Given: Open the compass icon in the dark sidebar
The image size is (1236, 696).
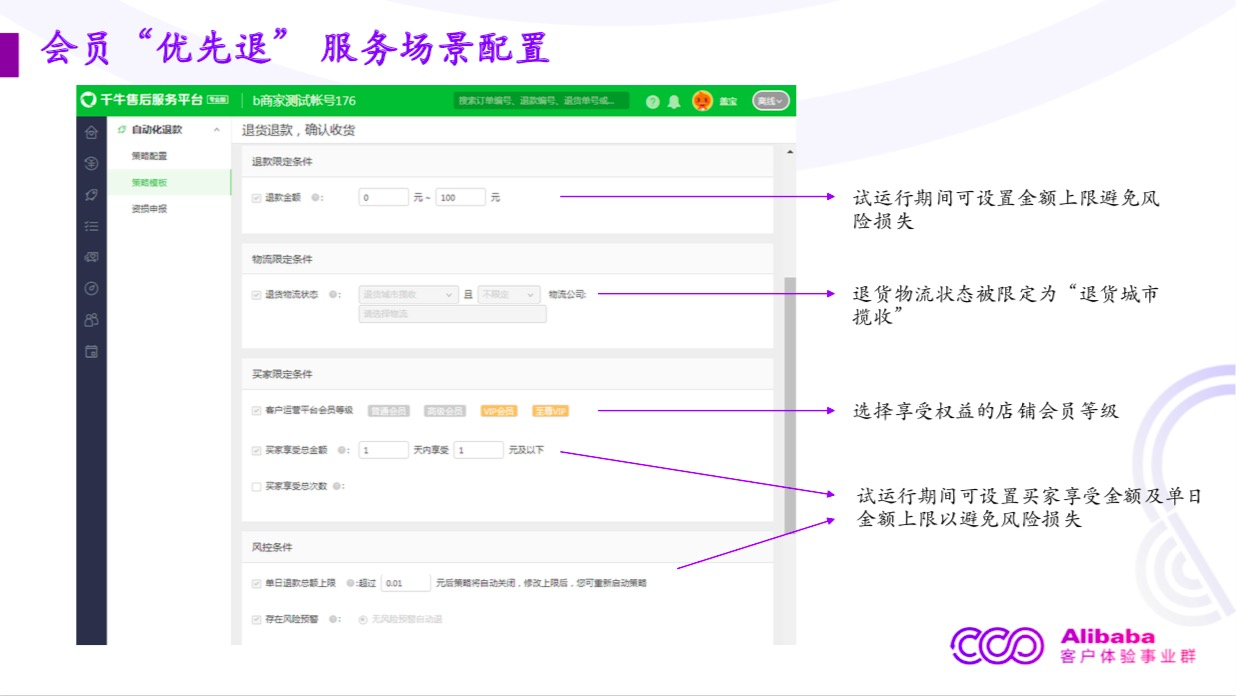Looking at the screenshot, I should [91, 288].
